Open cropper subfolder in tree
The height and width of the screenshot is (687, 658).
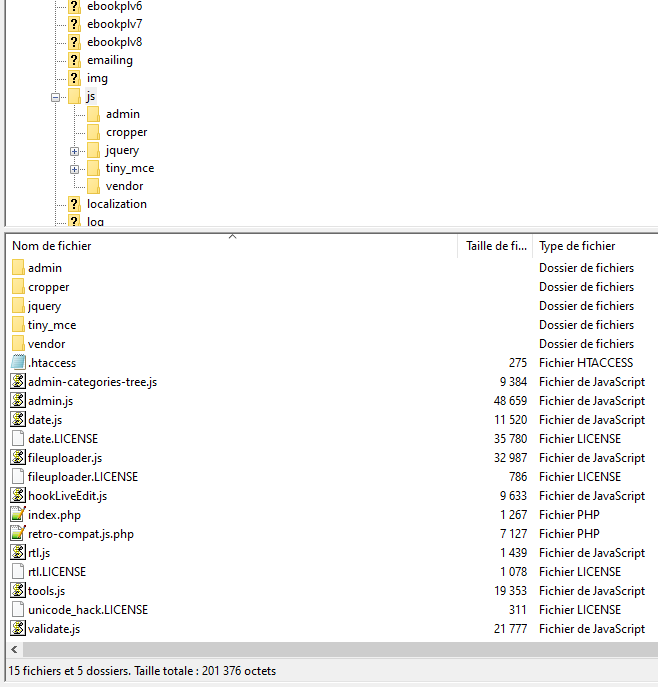(x=127, y=132)
